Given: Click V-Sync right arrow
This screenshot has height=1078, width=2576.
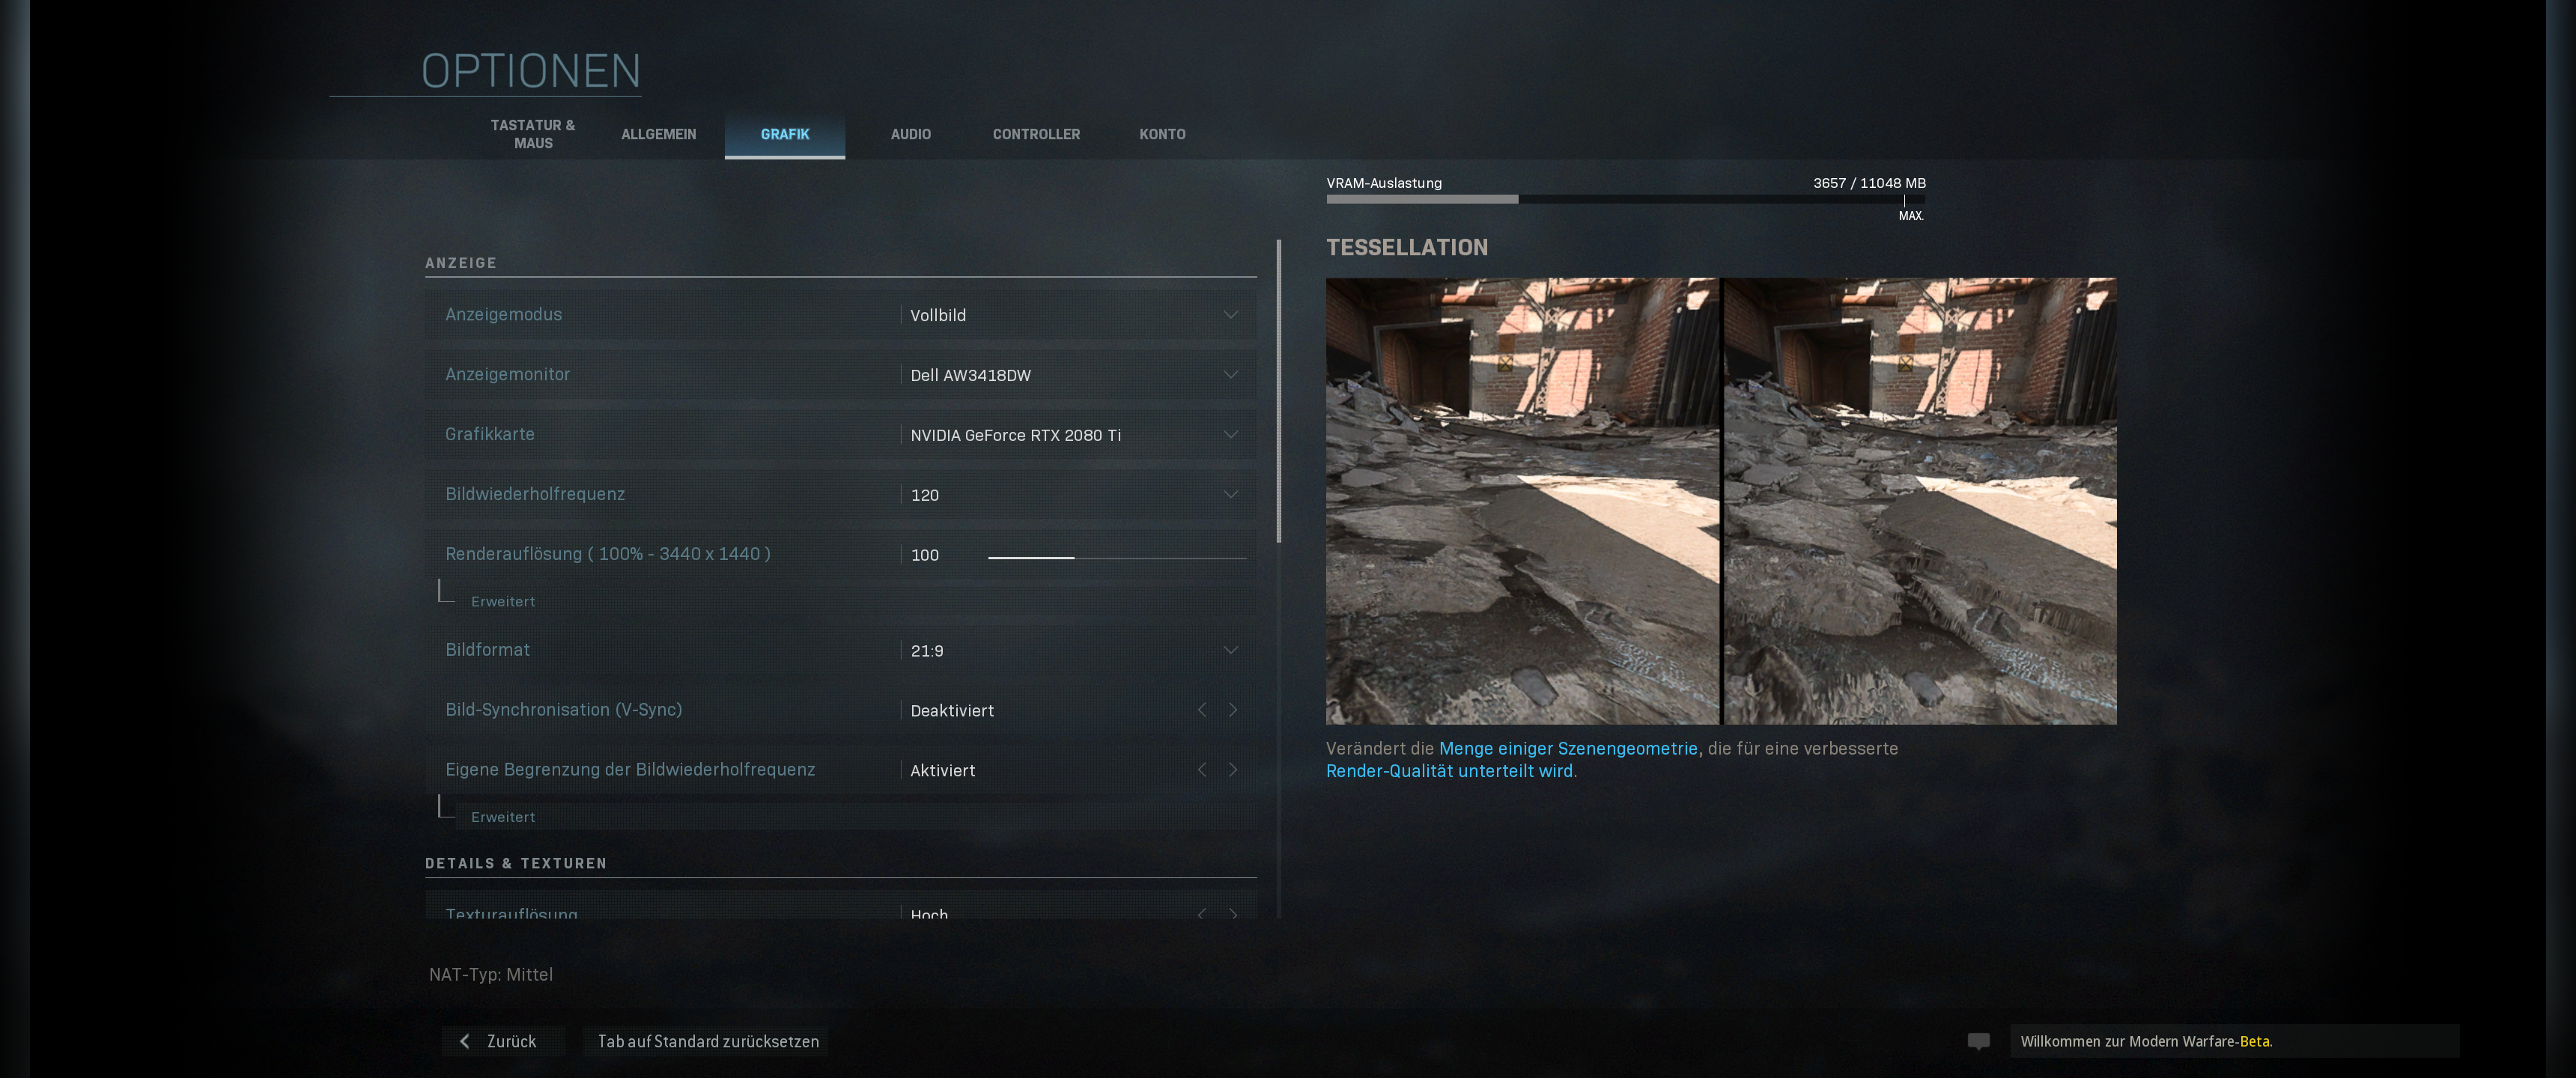Looking at the screenshot, I should (x=1233, y=710).
